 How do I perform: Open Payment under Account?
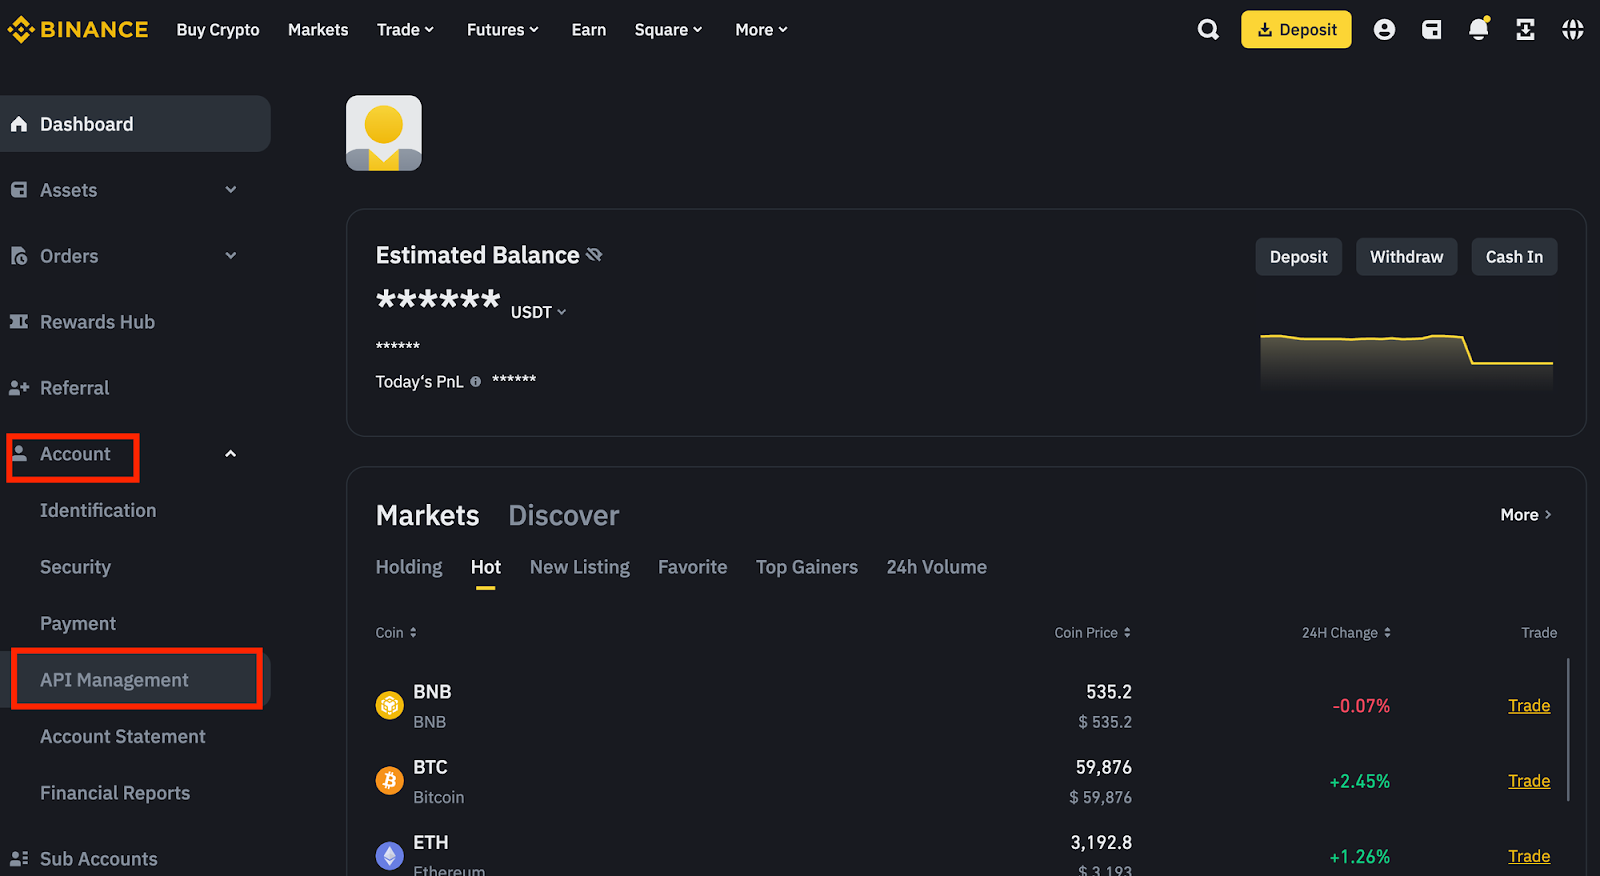[78, 624]
